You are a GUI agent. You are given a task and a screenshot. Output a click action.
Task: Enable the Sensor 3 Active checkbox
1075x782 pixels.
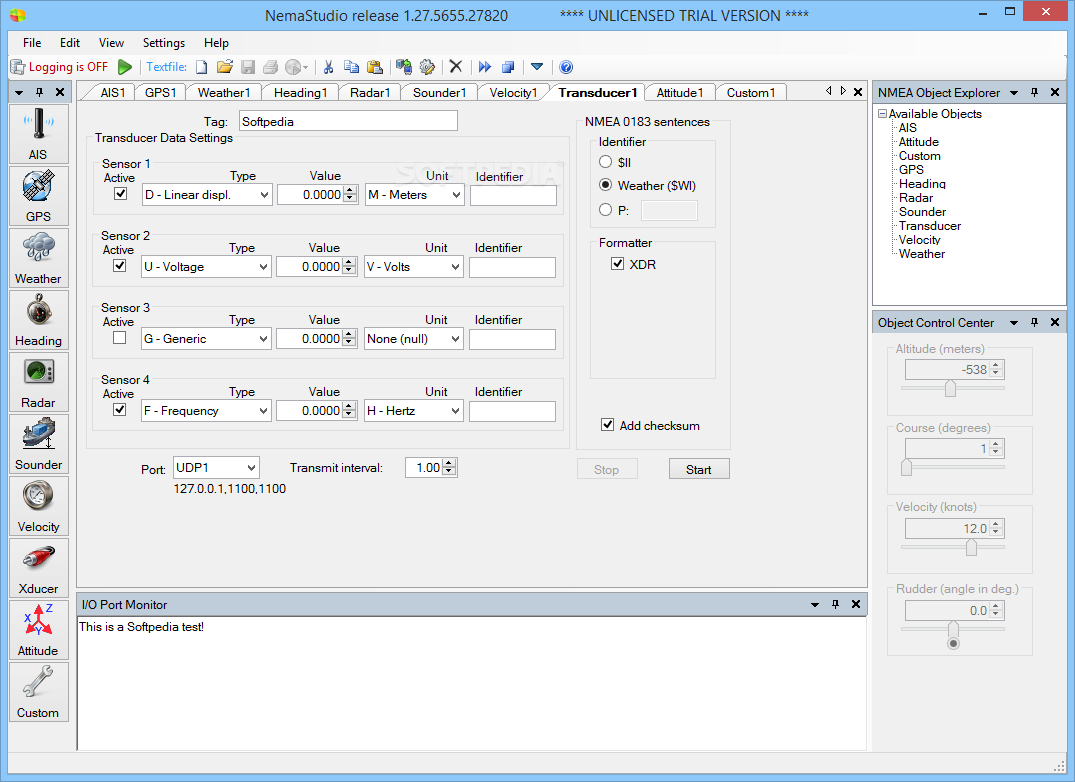pos(119,337)
